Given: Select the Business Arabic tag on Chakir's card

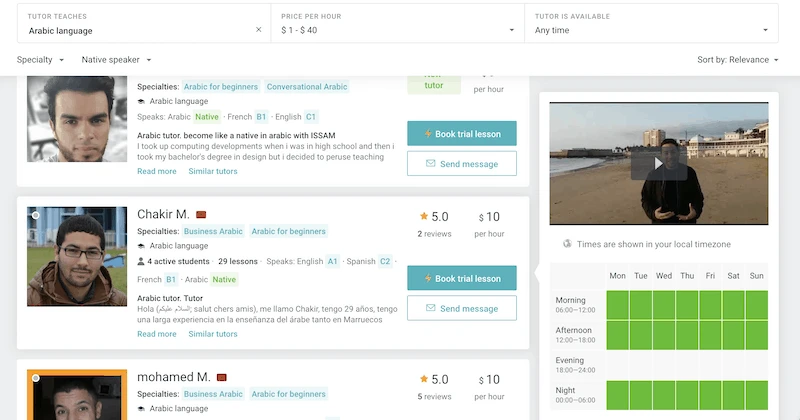Looking at the screenshot, I should pos(213,231).
